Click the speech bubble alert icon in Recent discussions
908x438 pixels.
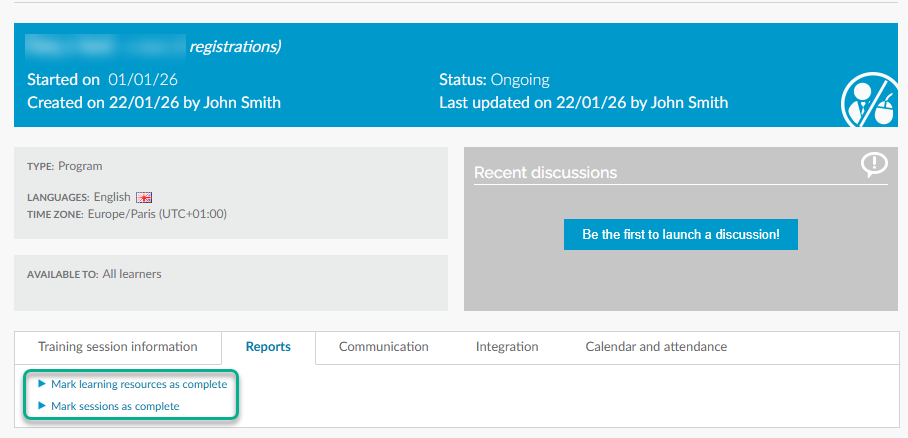[x=874, y=165]
